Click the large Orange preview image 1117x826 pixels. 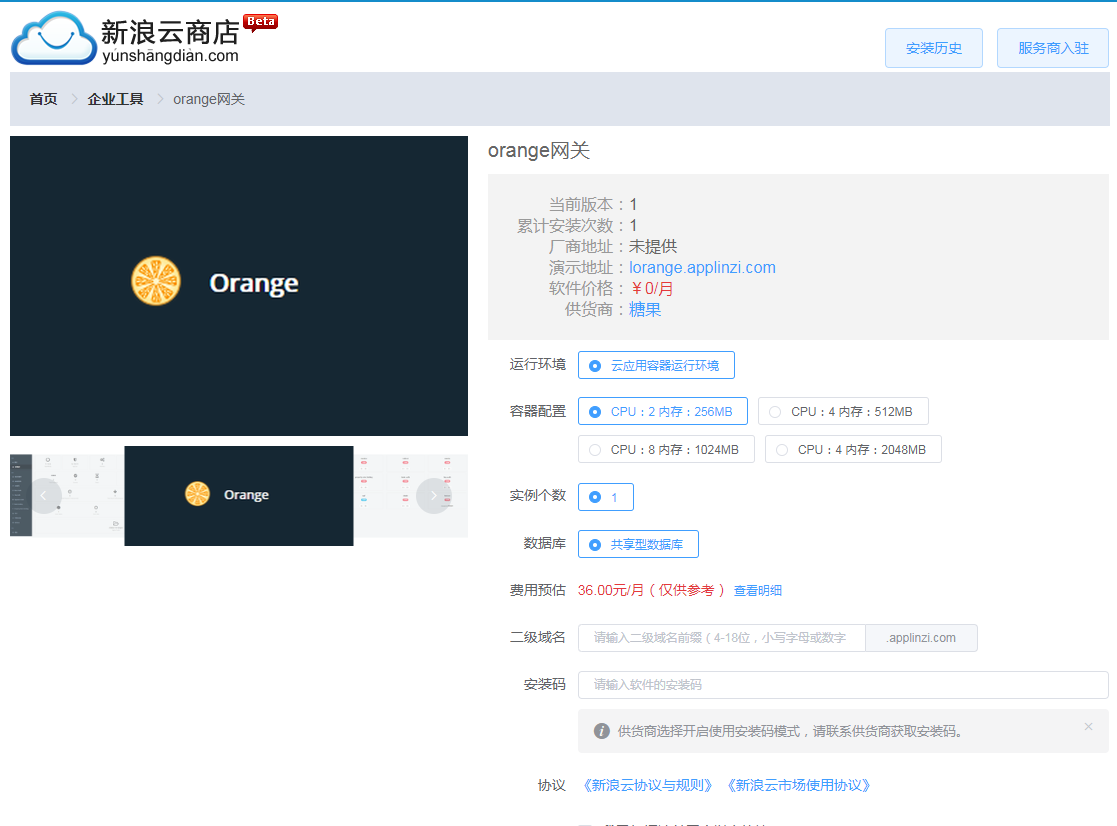tap(239, 286)
